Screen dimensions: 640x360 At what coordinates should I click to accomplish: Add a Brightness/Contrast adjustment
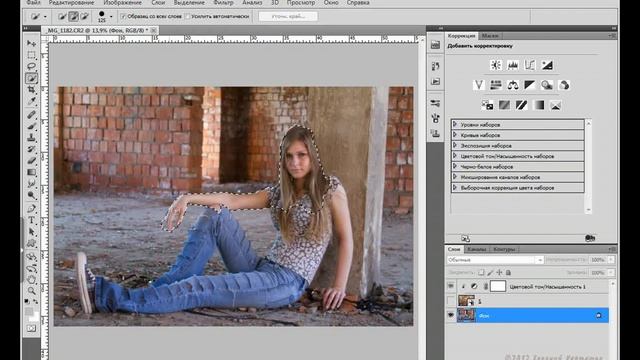point(496,65)
